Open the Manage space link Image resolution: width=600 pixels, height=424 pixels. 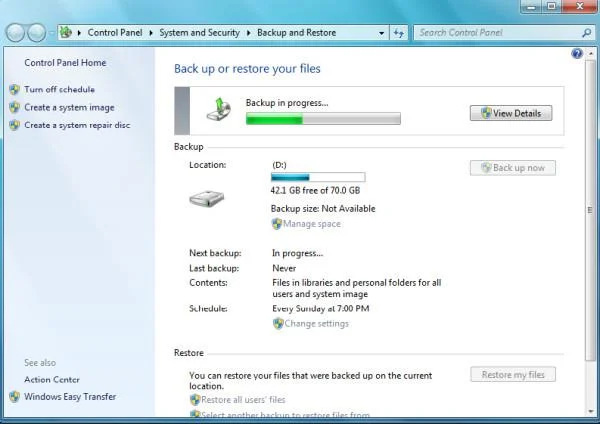click(312, 224)
